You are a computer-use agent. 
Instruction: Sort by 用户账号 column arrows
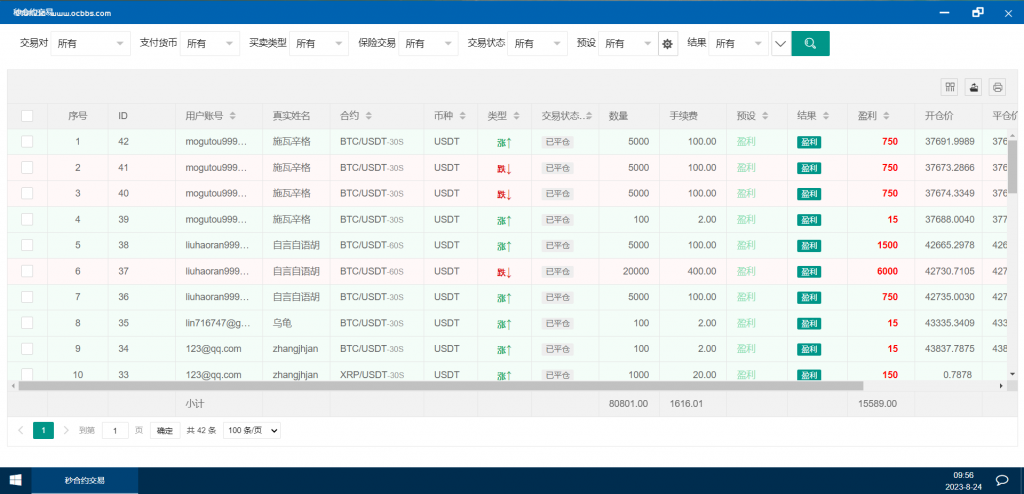pos(232,116)
